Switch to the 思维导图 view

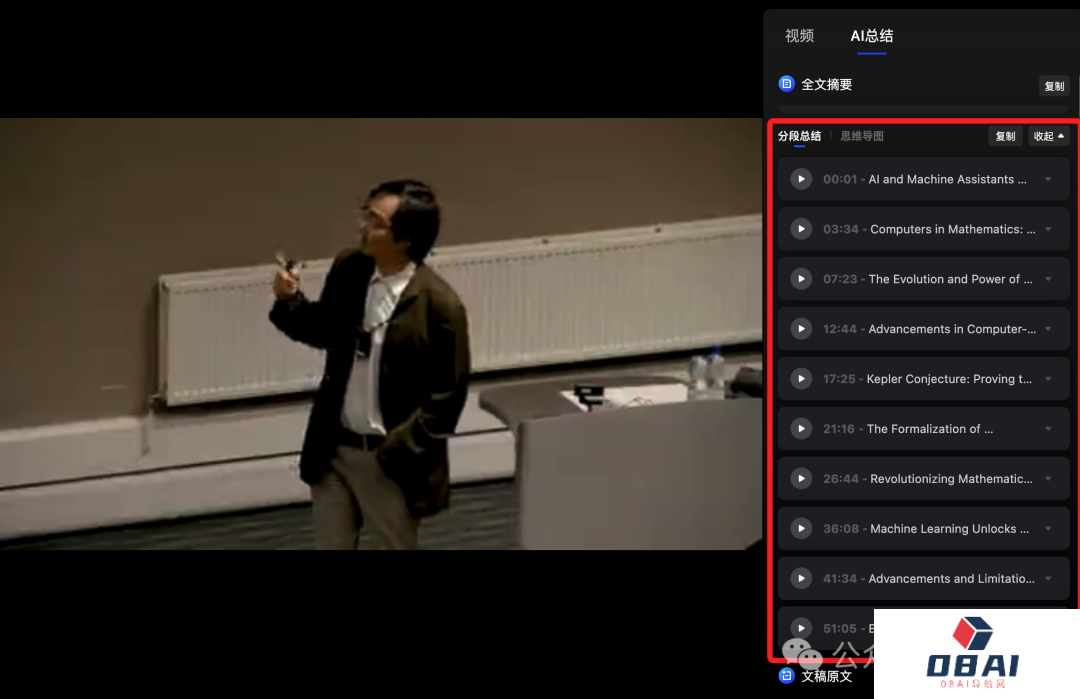[861, 136]
